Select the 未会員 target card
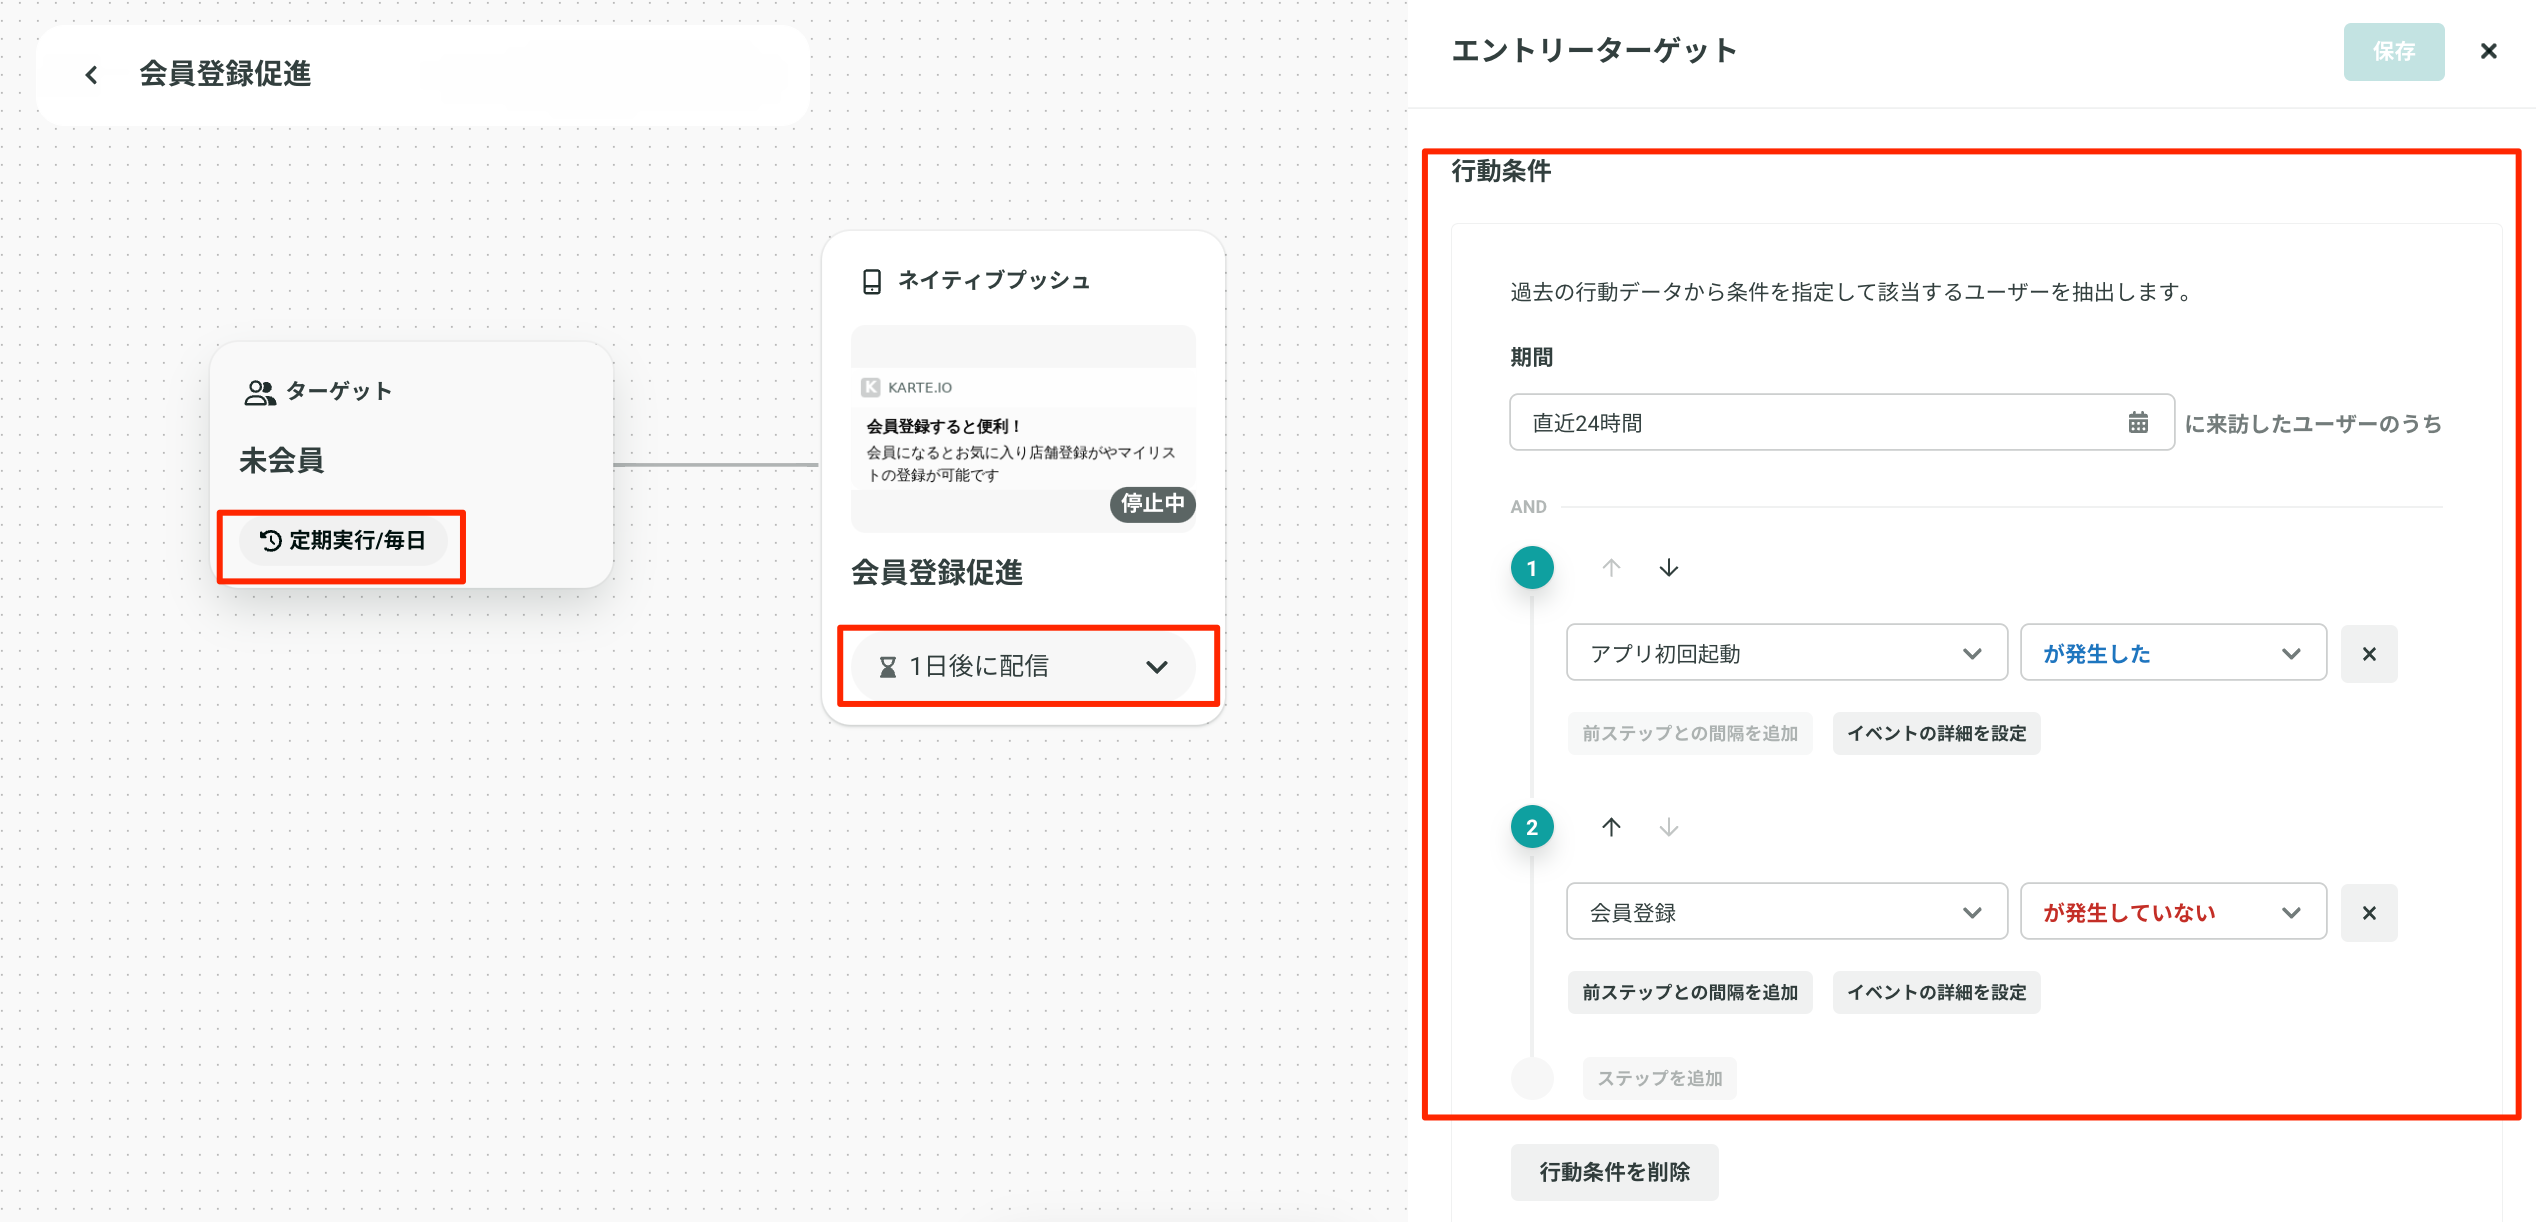This screenshot has height=1222, width=2536. tap(411, 465)
